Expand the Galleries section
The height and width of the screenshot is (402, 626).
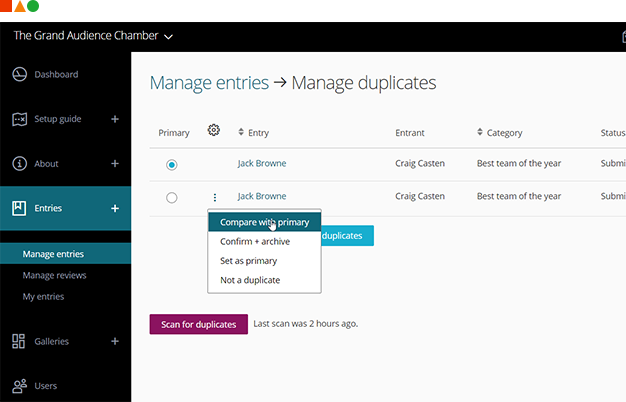[114, 341]
